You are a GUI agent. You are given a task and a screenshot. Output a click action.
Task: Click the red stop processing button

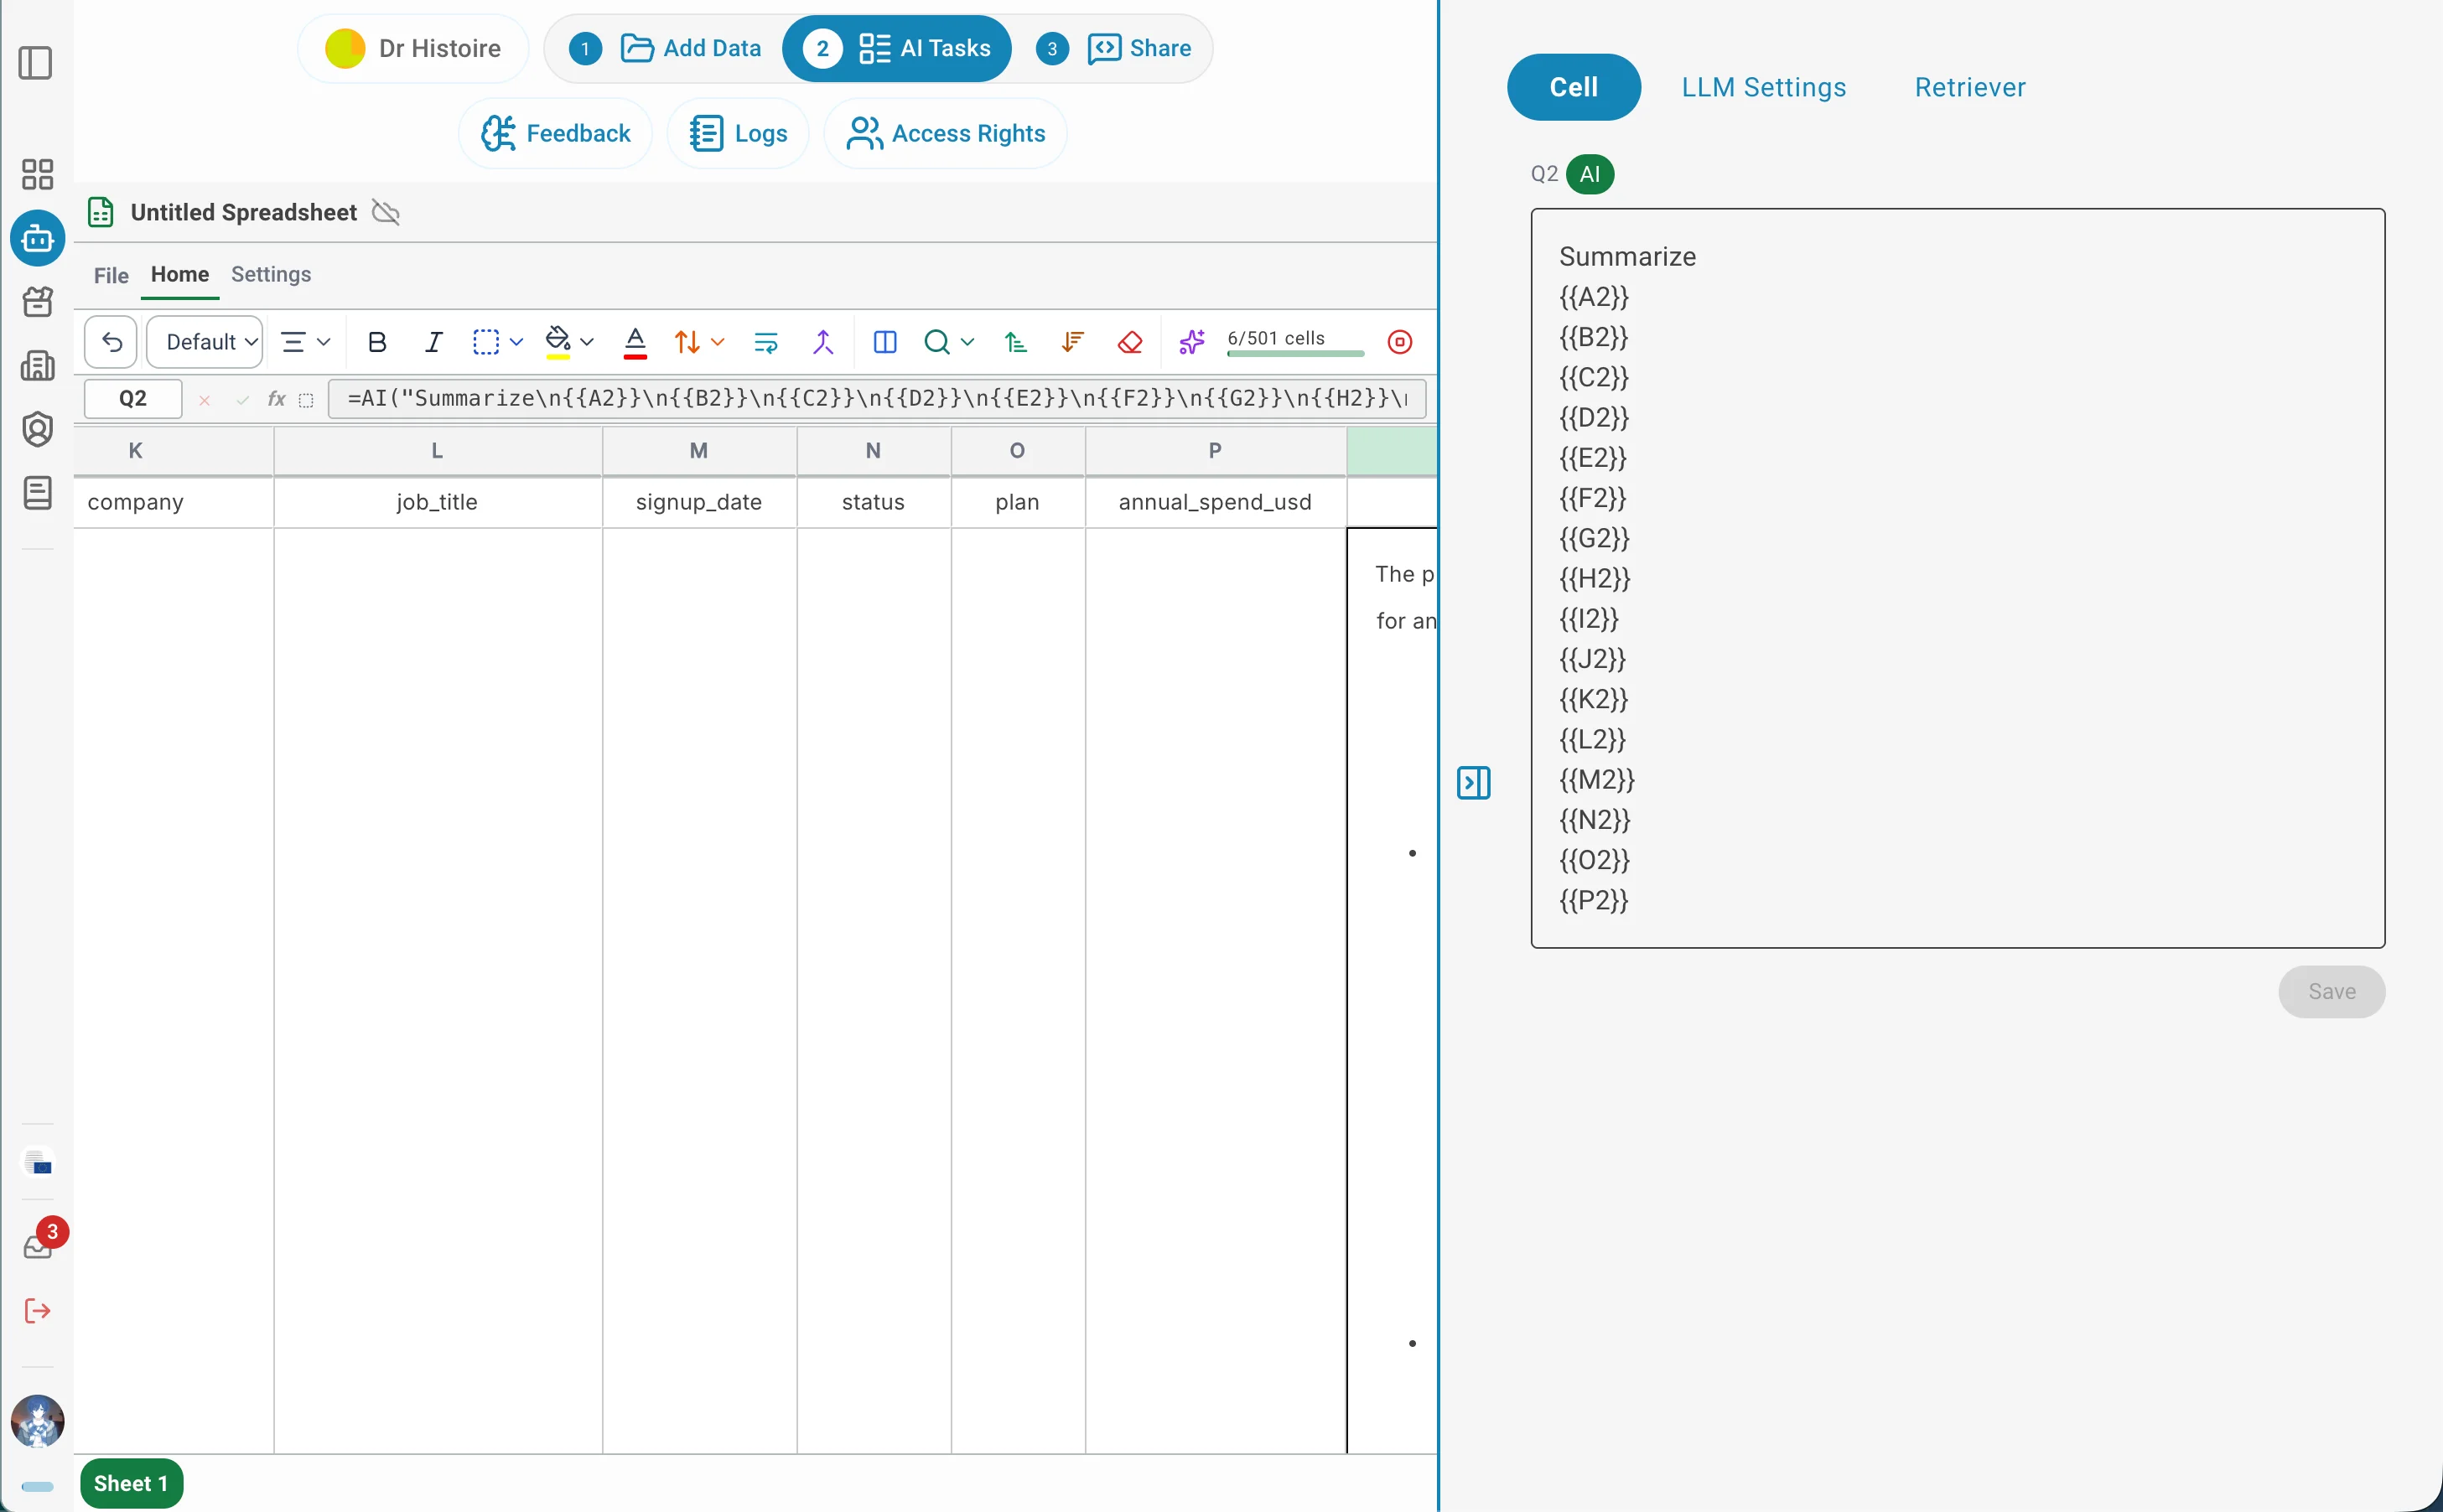[1400, 342]
